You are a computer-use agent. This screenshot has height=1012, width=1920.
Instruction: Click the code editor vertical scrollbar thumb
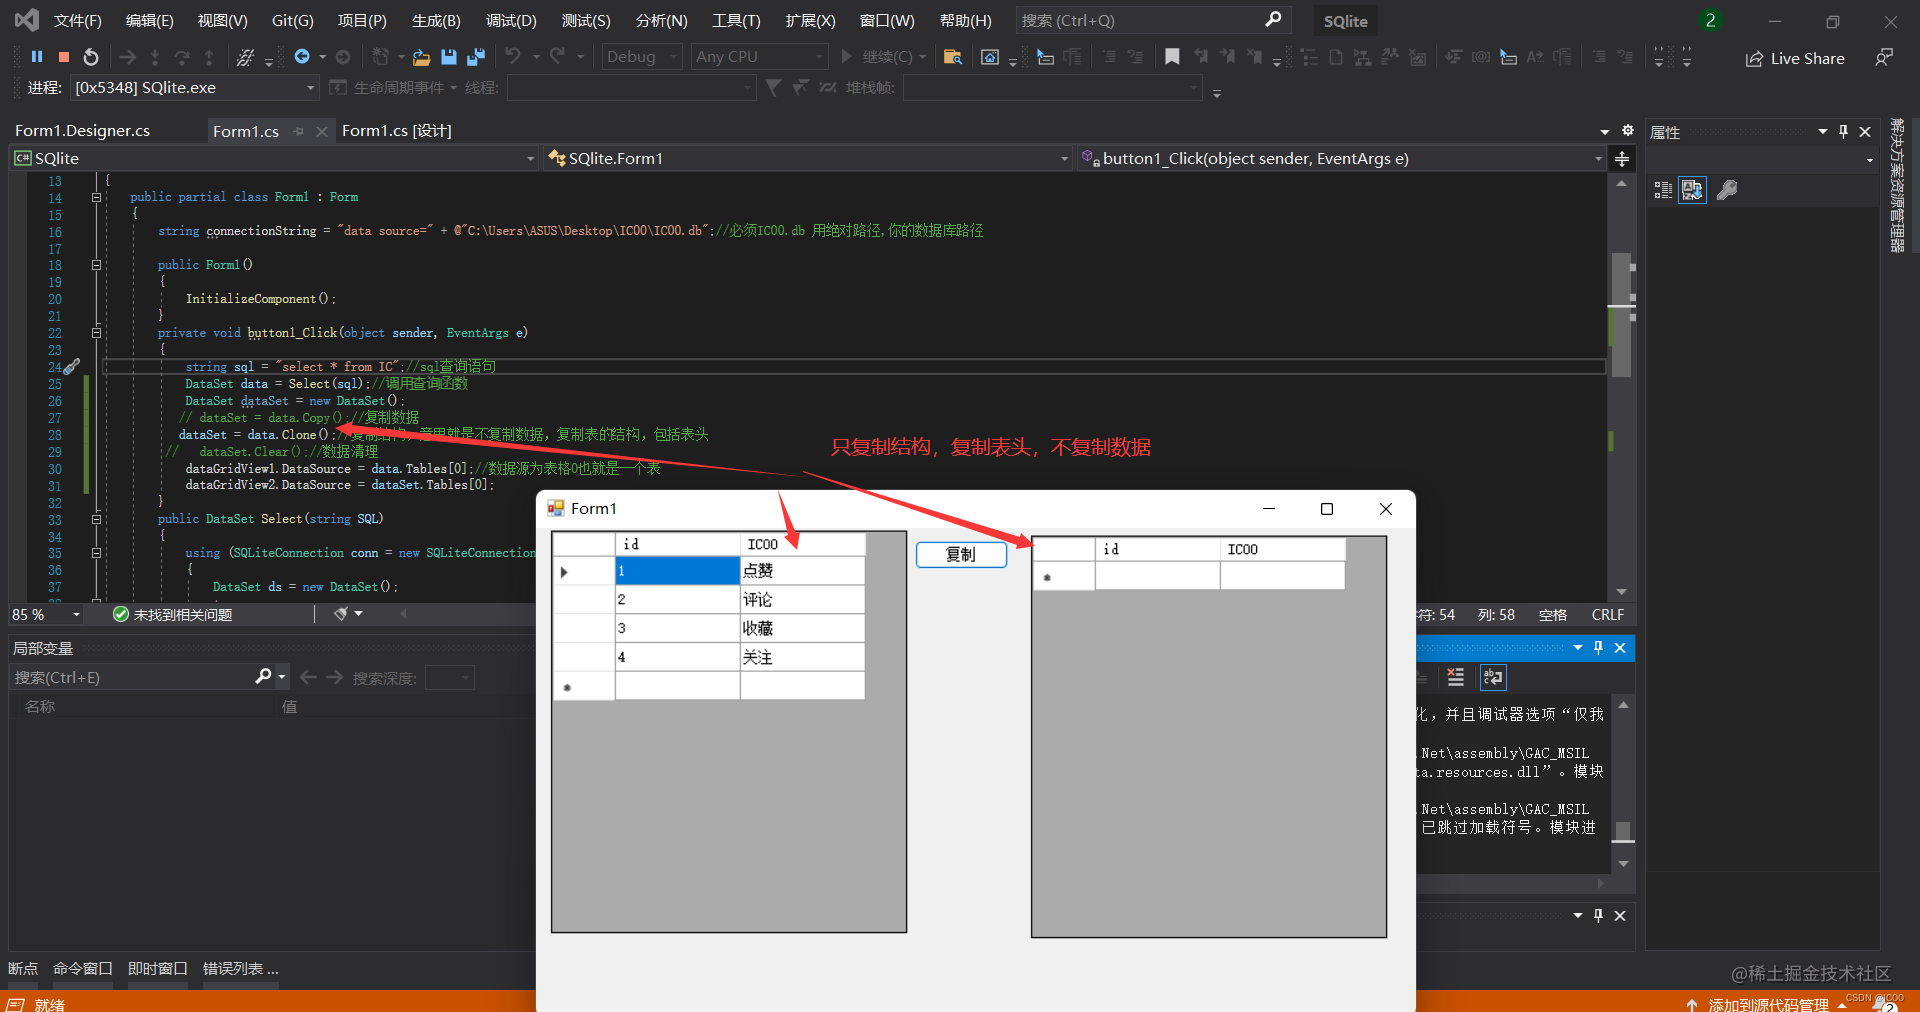click(1621, 314)
